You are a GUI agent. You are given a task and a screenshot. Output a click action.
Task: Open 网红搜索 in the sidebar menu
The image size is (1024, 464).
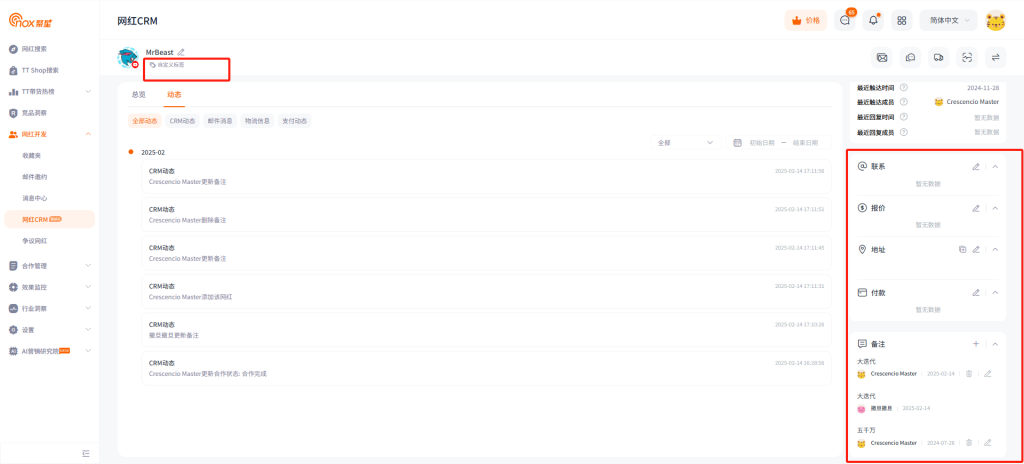(x=35, y=49)
